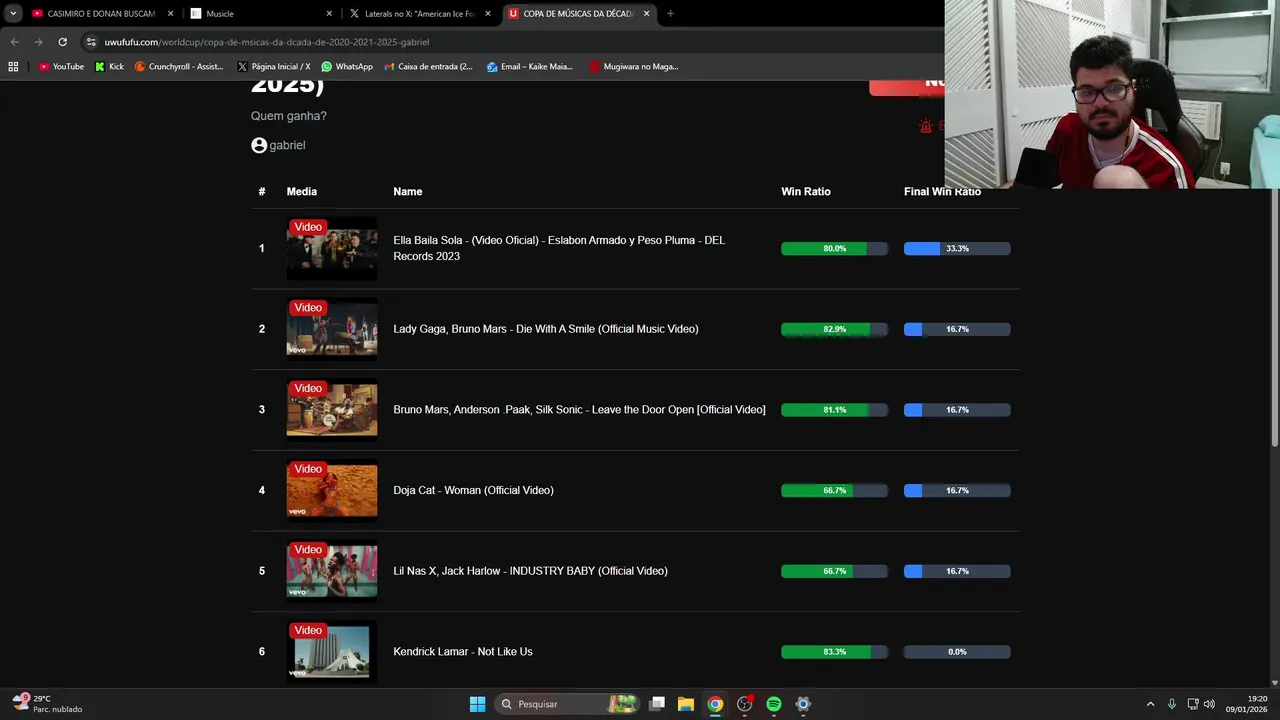Open the gabriel author link
The height and width of the screenshot is (720, 1280).
287,145
